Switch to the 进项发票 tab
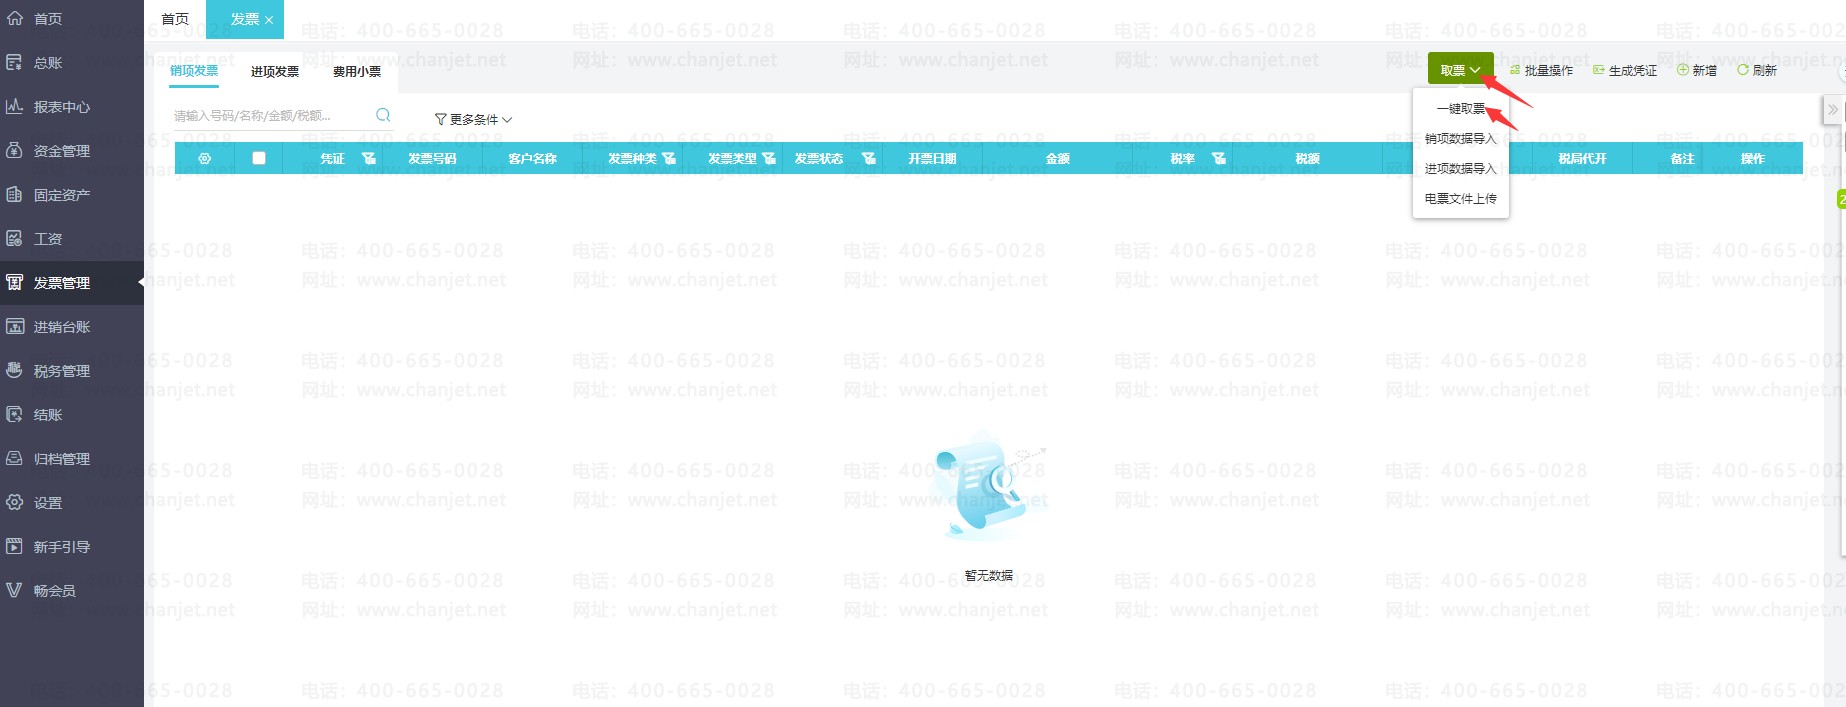Image resolution: width=1846 pixels, height=707 pixels. [275, 72]
